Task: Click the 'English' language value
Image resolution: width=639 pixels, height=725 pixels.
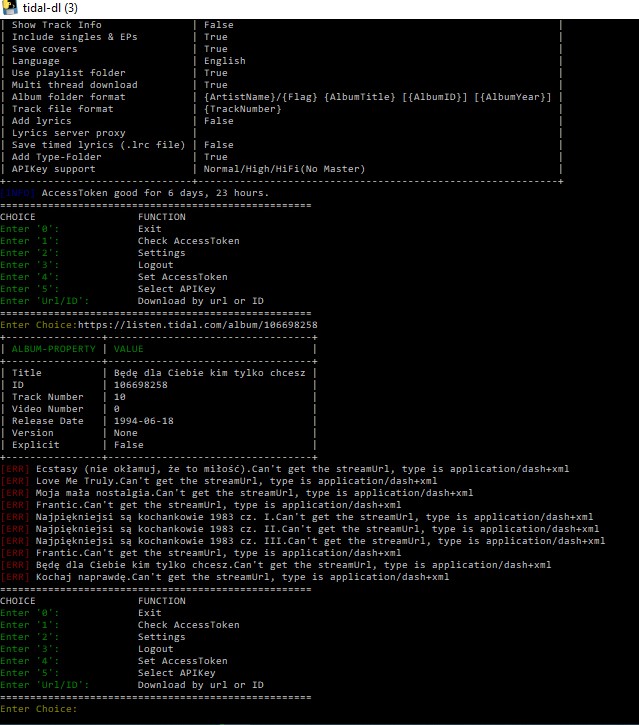Action: (x=225, y=61)
